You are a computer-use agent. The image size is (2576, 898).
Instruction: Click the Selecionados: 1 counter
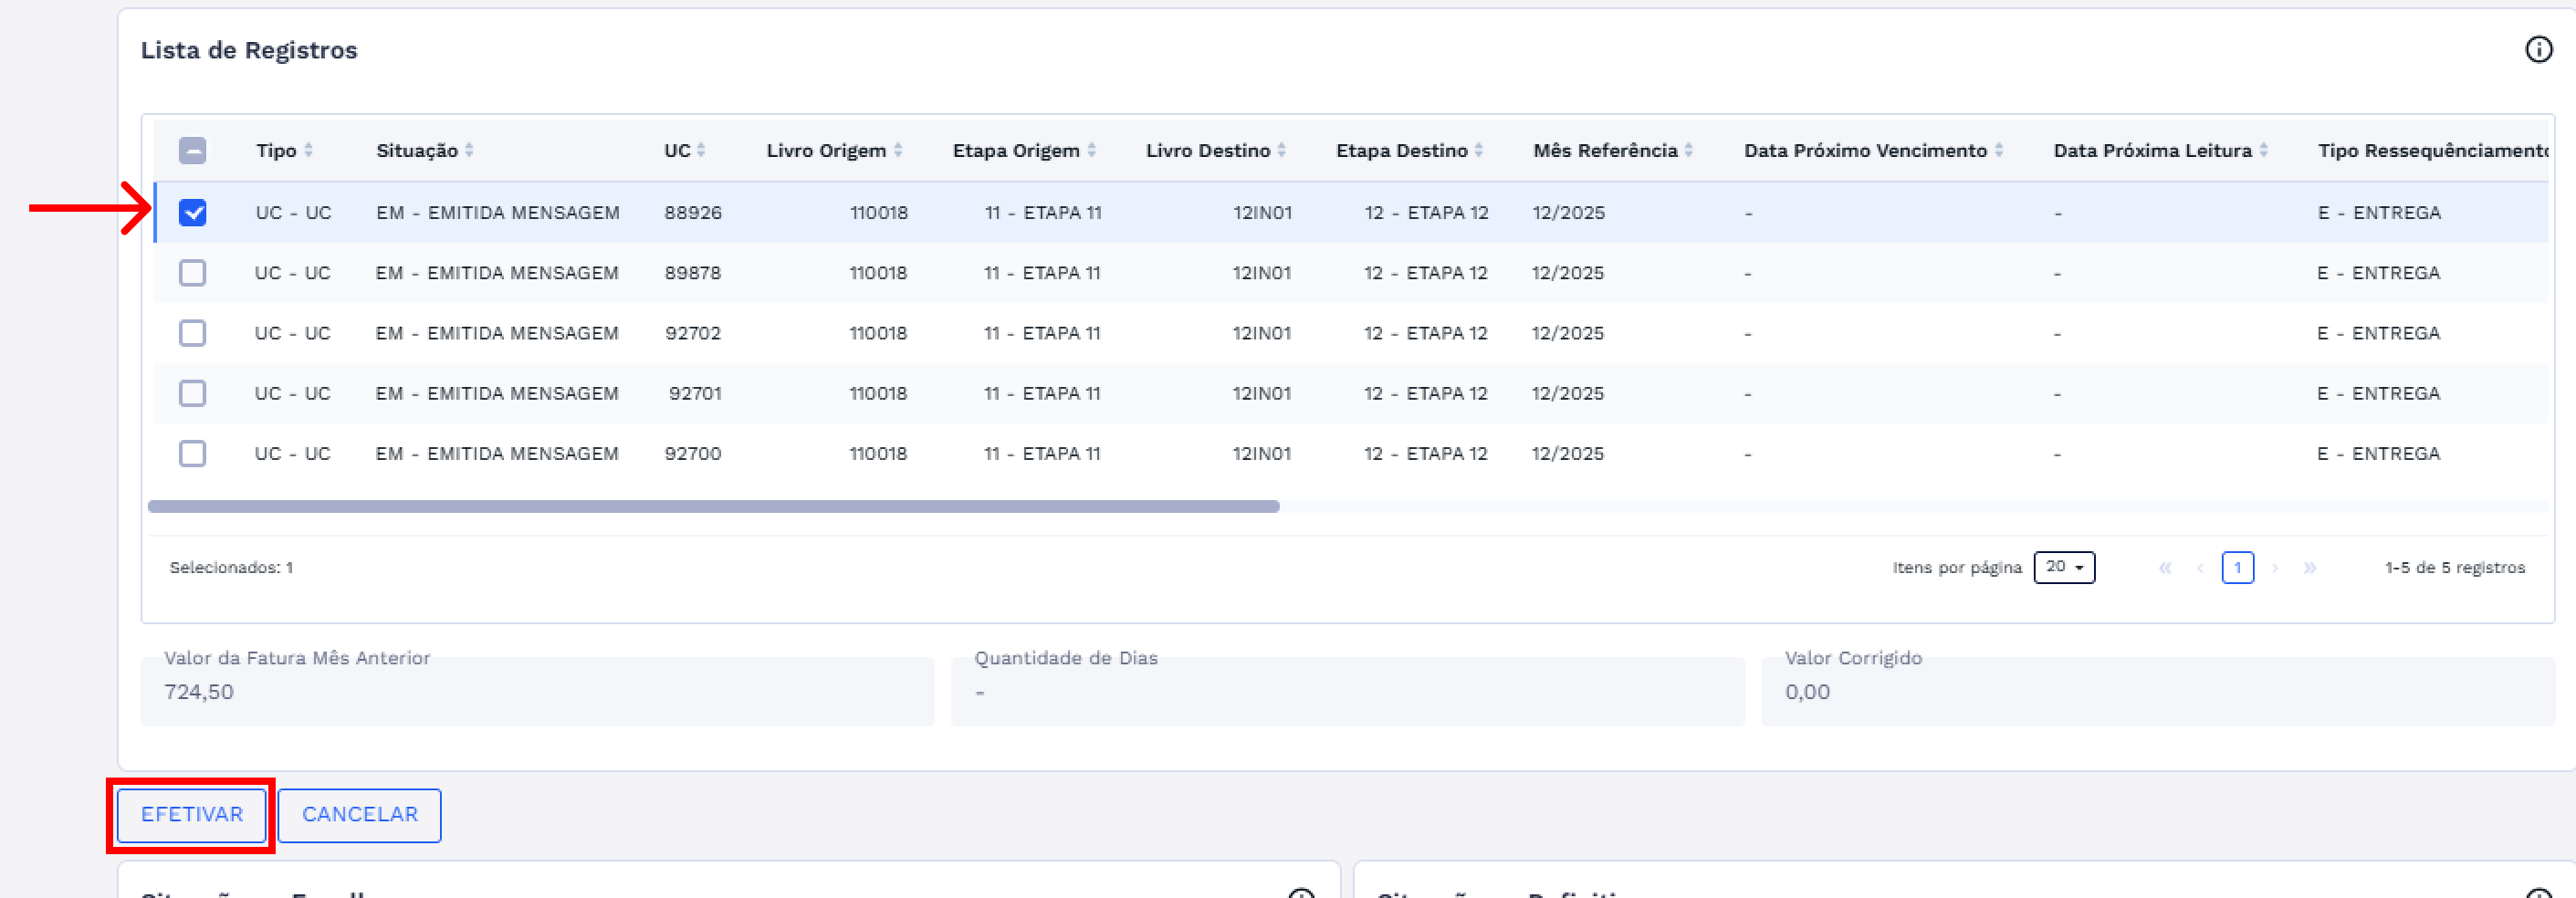pyautogui.click(x=231, y=567)
